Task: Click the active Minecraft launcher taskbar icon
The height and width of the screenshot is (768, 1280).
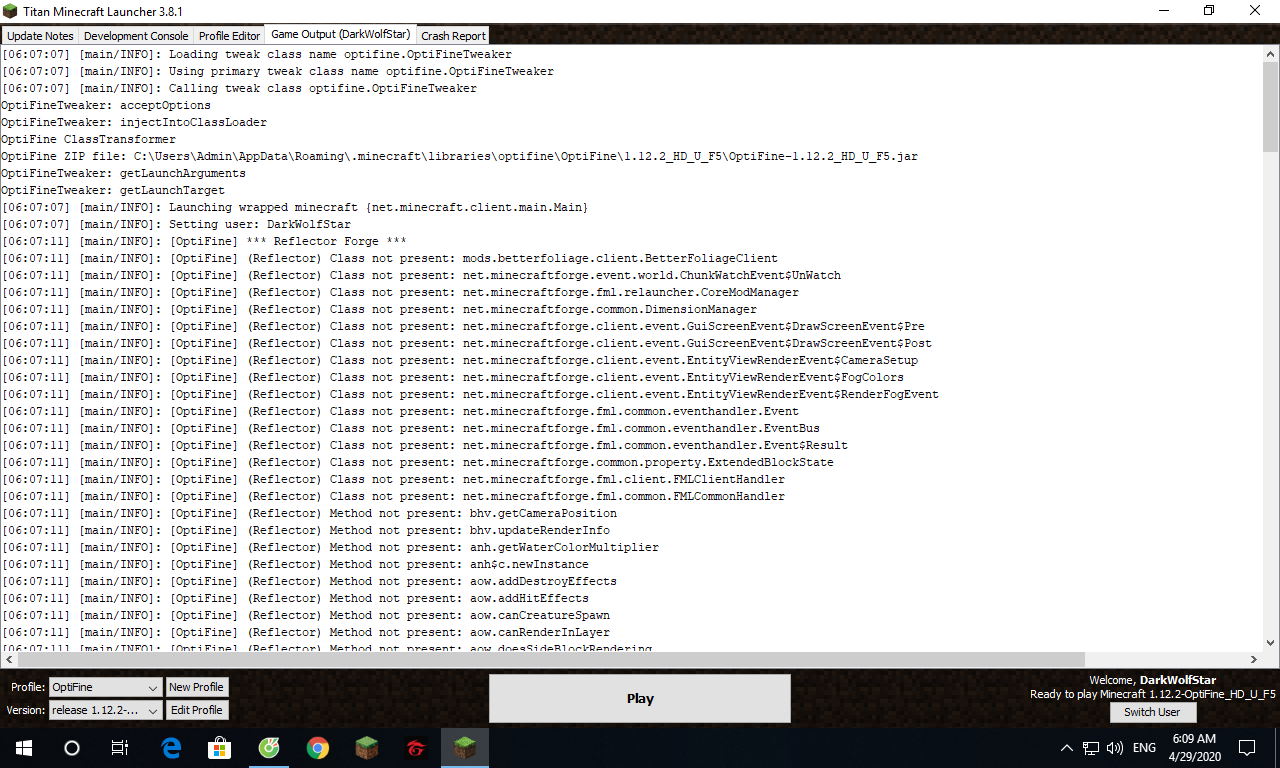Action: (465, 747)
